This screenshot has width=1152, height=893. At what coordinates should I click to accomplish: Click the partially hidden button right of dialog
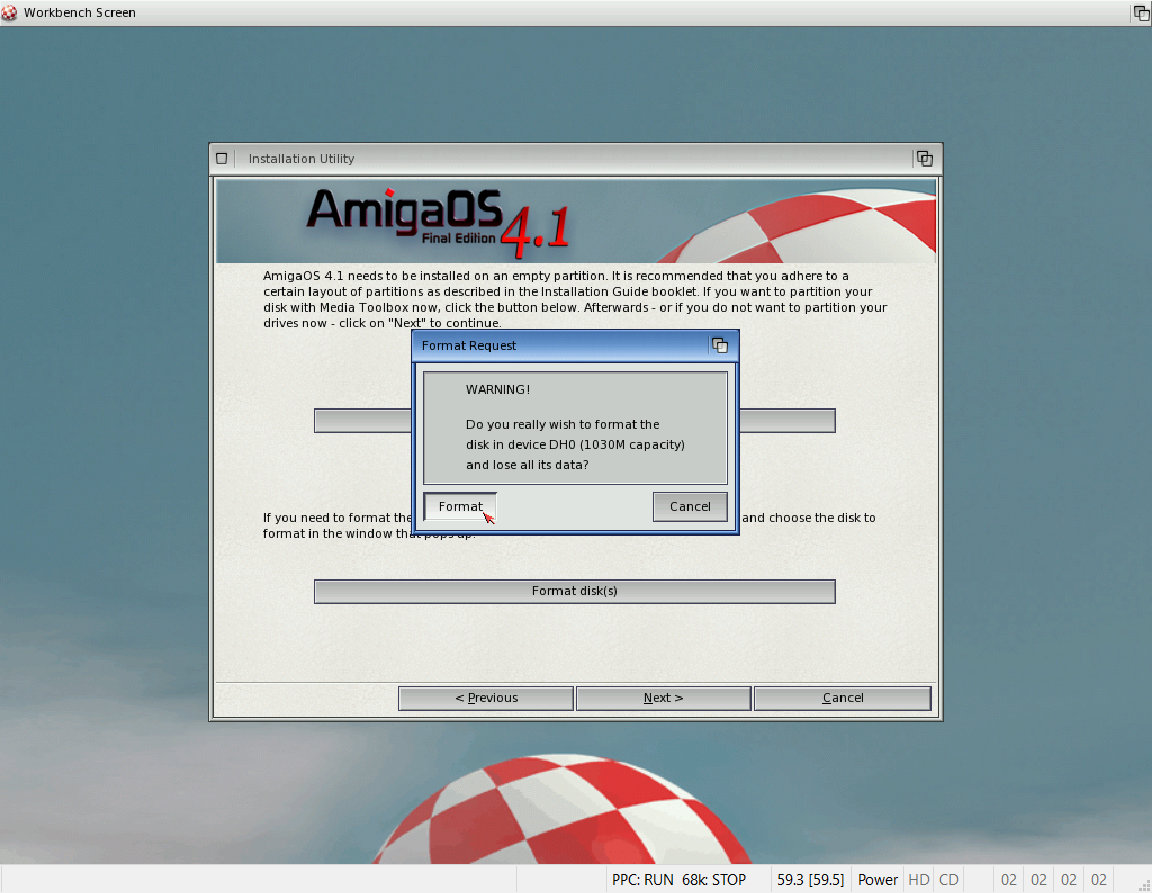[787, 421]
